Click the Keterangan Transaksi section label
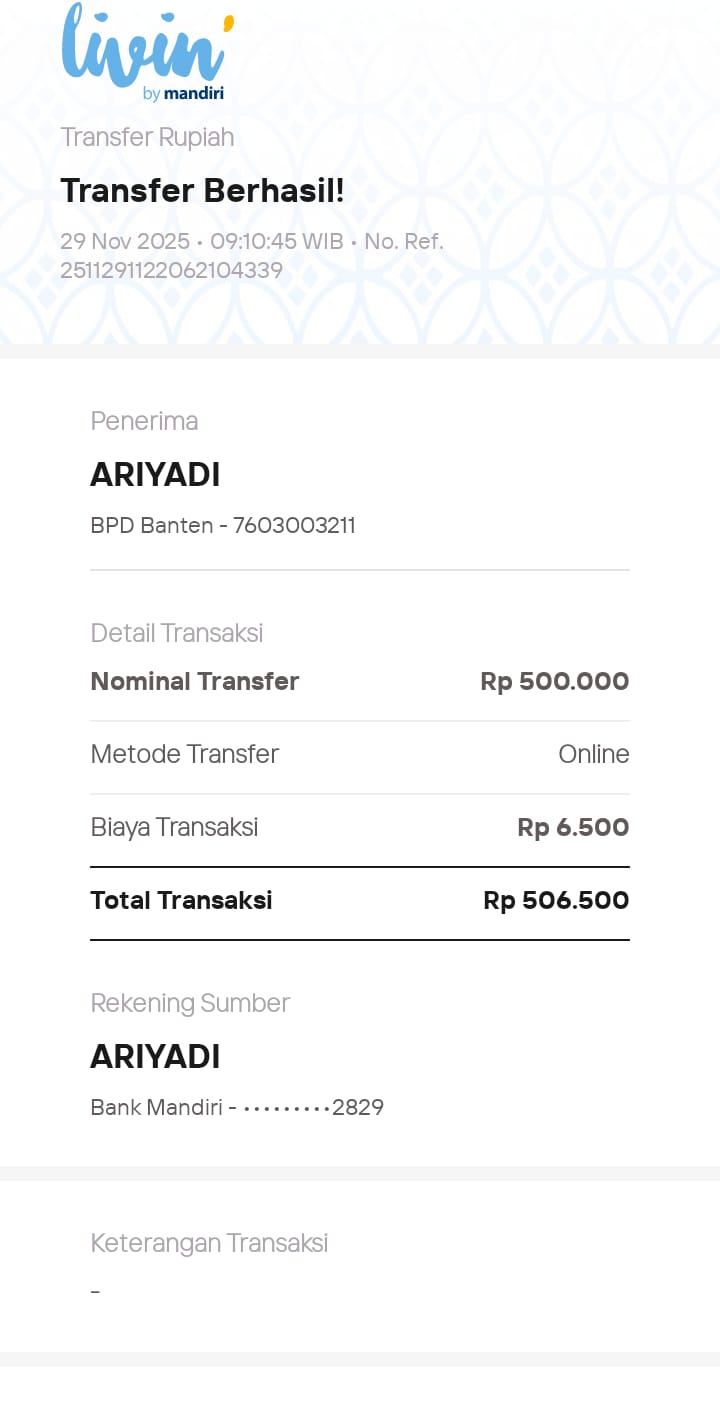This screenshot has height=1412, width=720. tap(209, 1243)
